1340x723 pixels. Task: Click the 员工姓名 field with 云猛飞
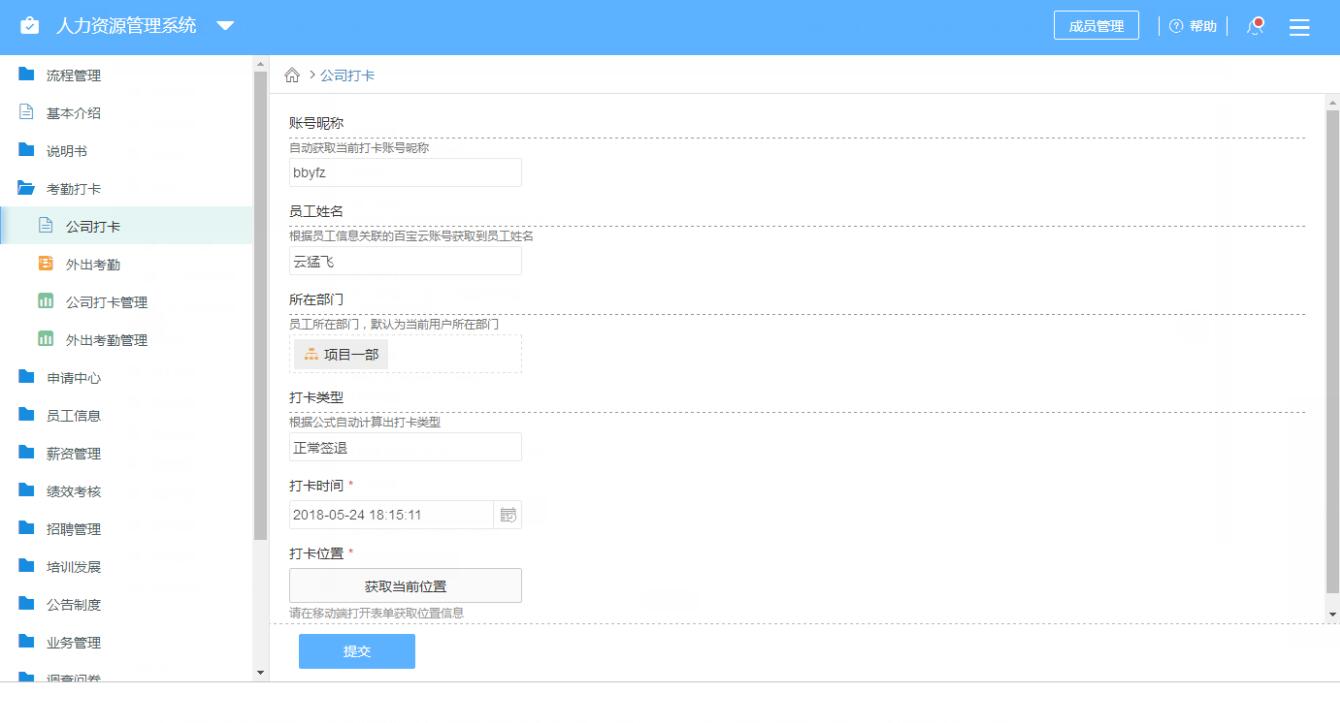pos(405,260)
